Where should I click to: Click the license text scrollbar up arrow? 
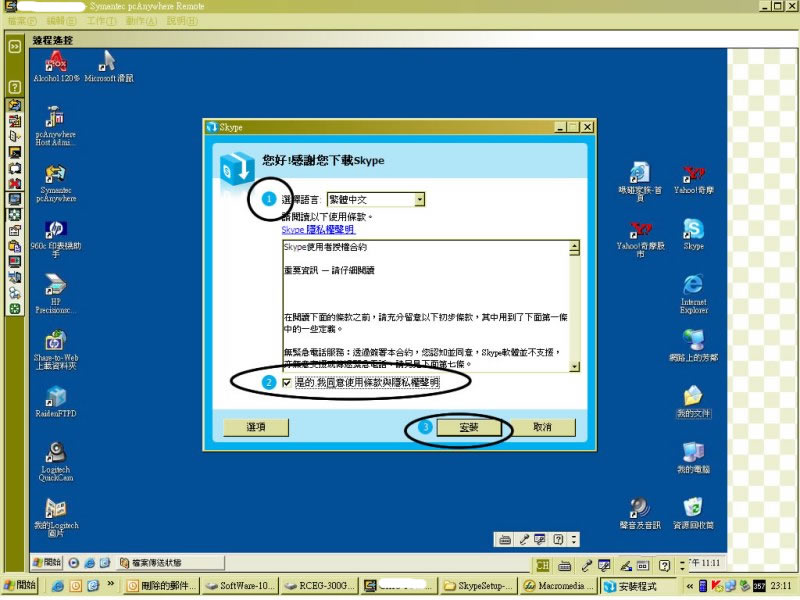(575, 248)
